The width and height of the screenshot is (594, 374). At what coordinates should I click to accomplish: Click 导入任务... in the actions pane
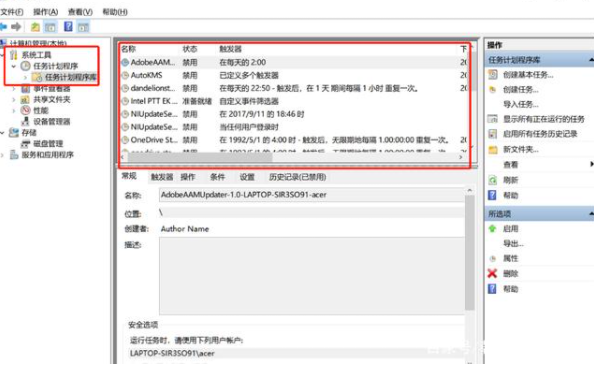pos(521,104)
